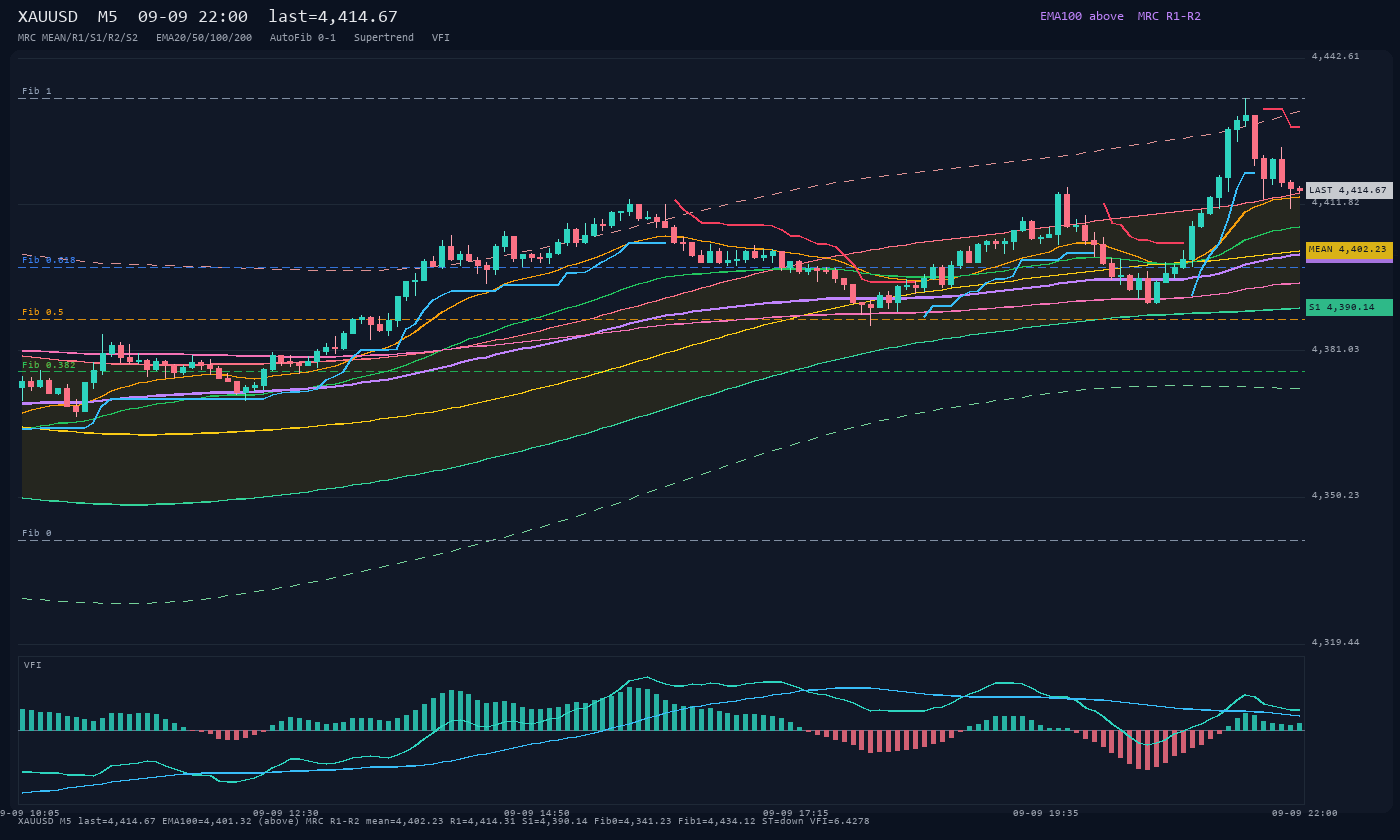Viewport: 1400px width, 840px height.
Task: Click the Fib 0 level label
Action: click(37, 533)
